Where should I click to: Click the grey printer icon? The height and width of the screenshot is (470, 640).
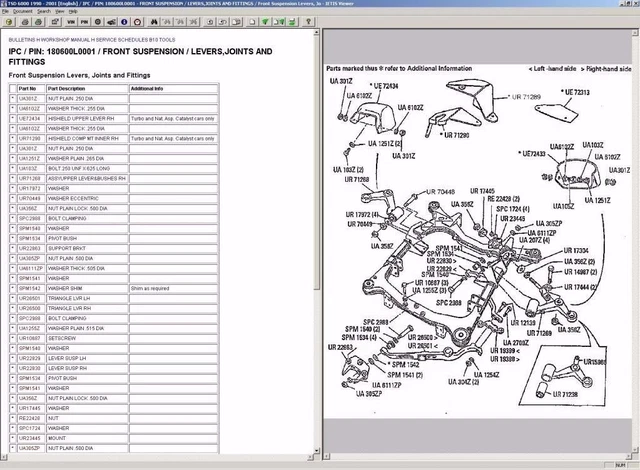coord(25,22)
